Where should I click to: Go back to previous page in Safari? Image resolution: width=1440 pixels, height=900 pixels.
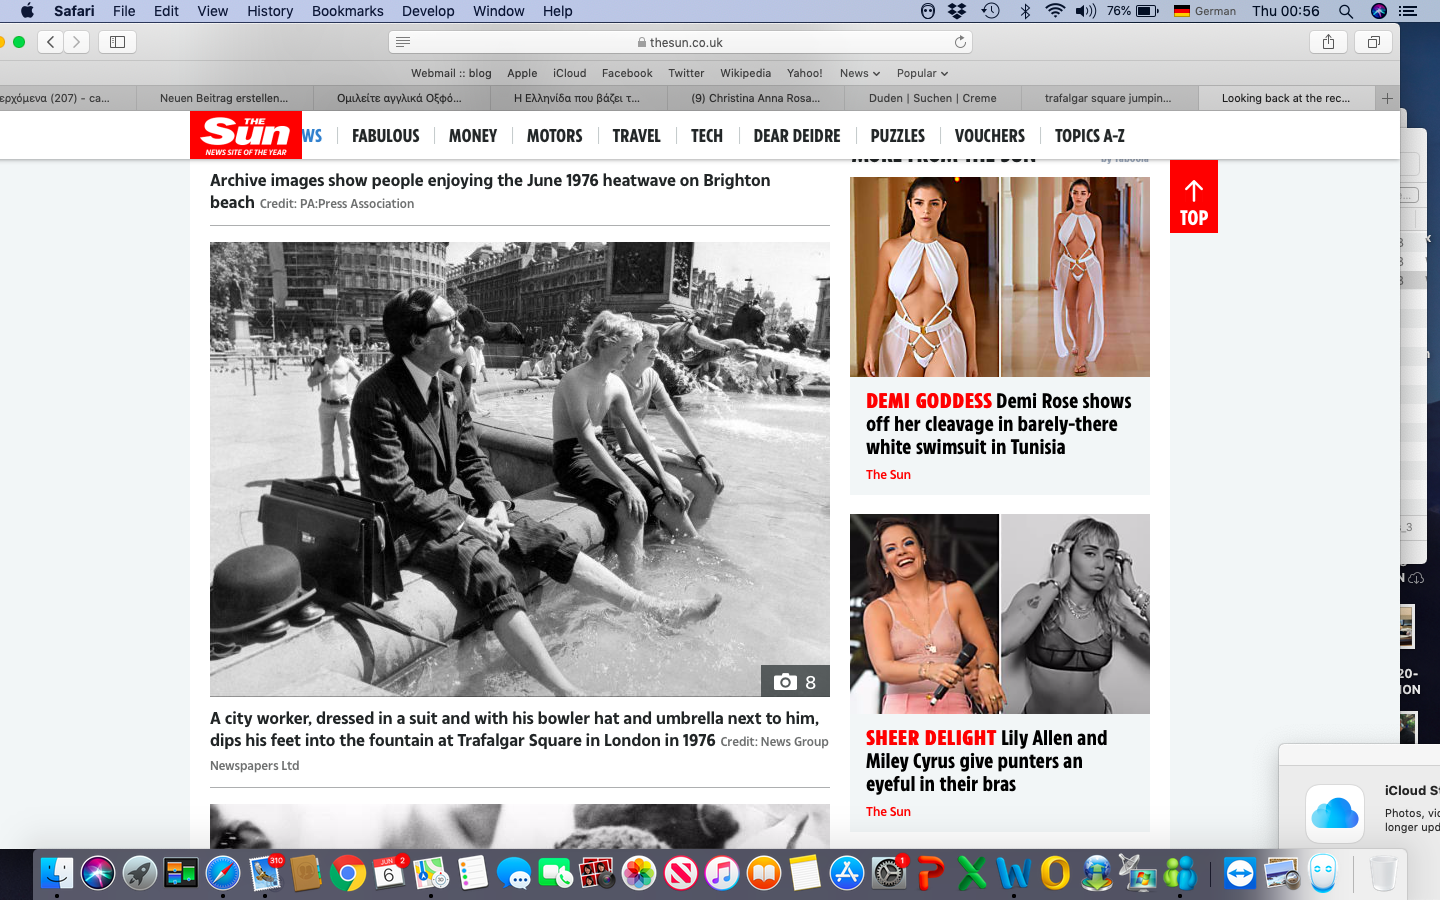pos(50,42)
